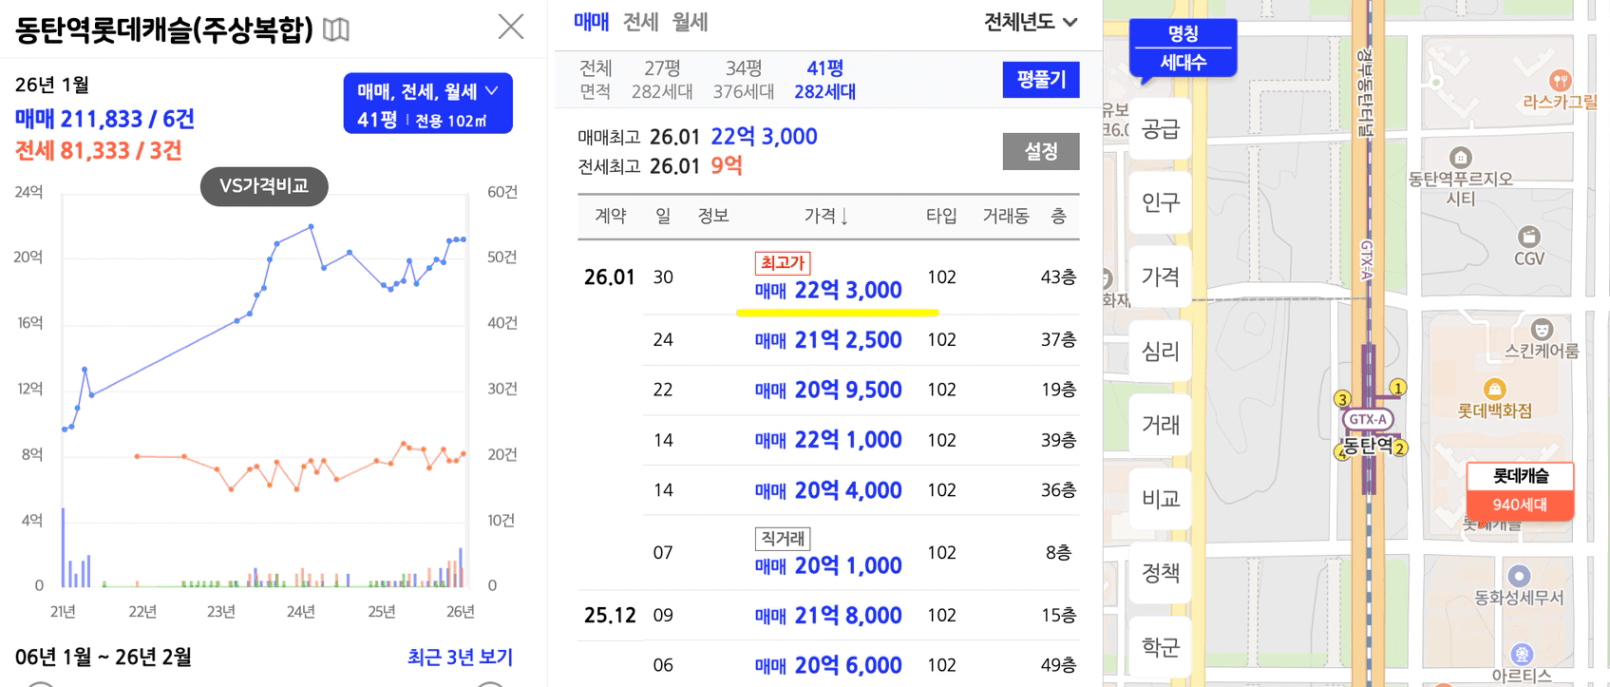Click the CGV cinema map marker
This screenshot has width=1610, height=687.
(1528, 237)
